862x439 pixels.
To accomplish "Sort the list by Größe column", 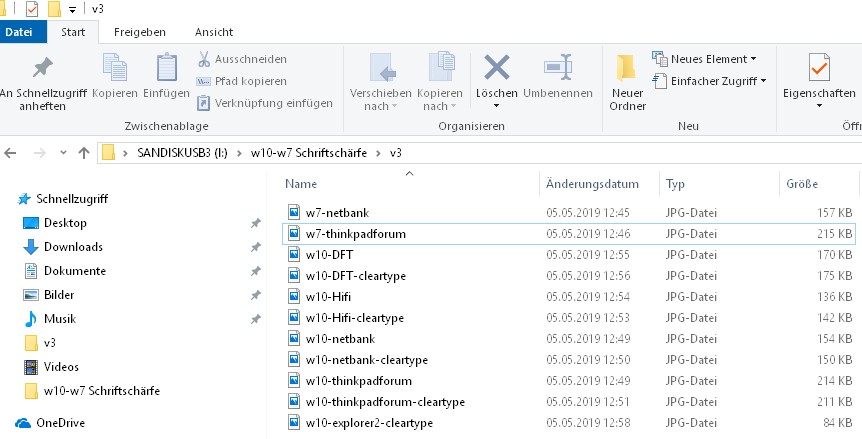I will [802, 184].
